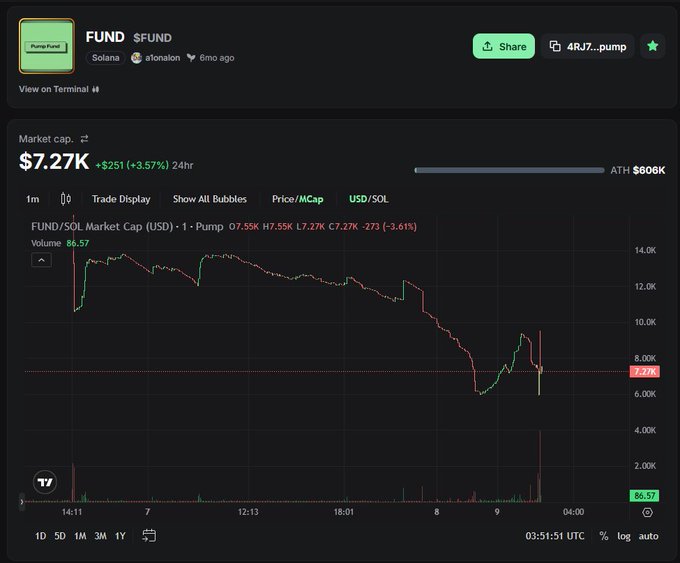Viewport: 680px width, 563px height.
Task: Click the green Share button
Action: (x=503, y=46)
